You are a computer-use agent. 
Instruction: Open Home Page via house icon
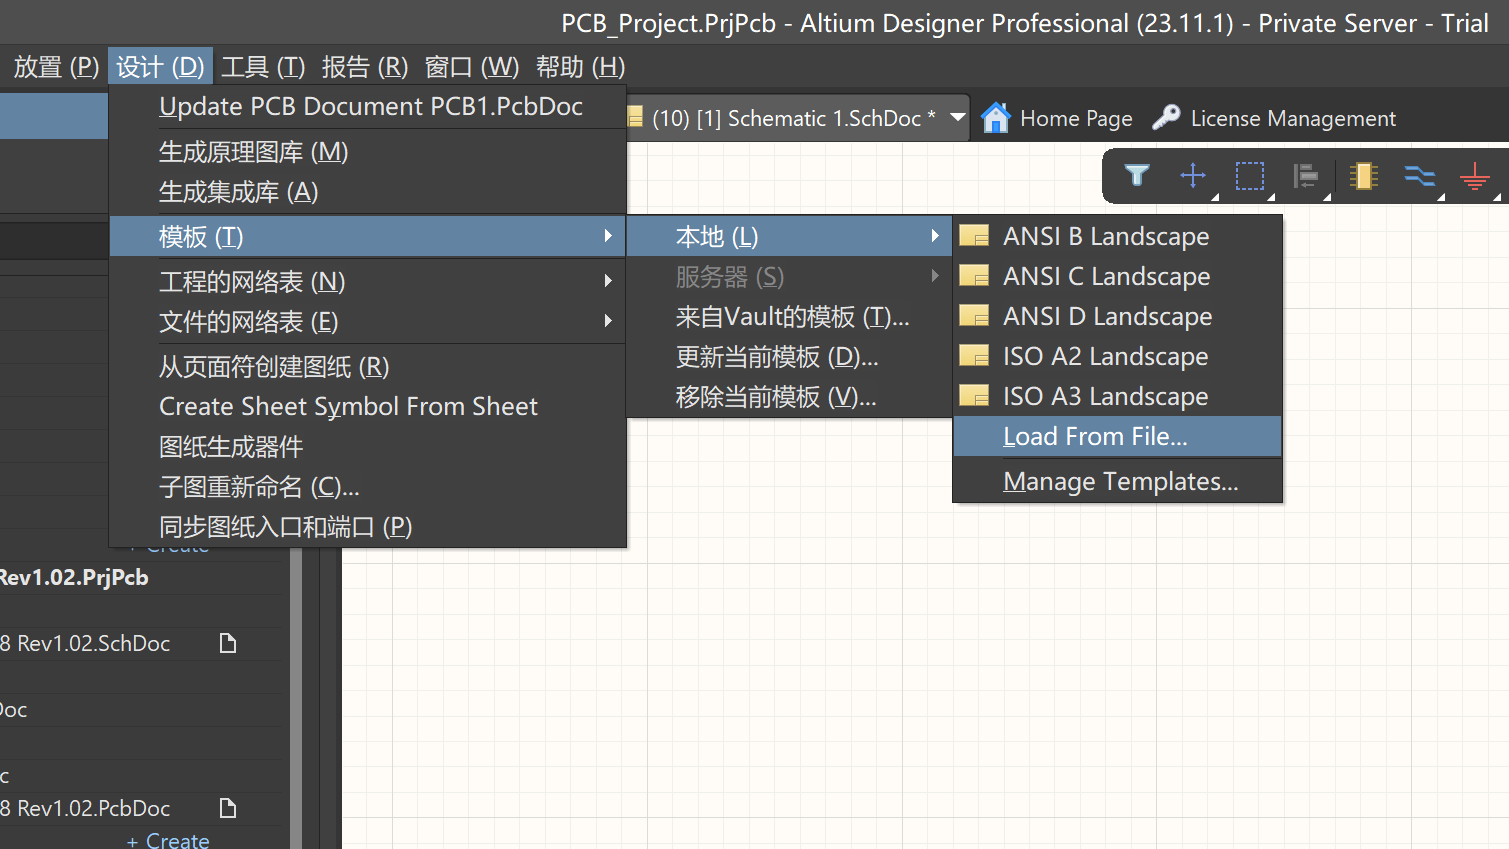tap(996, 118)
